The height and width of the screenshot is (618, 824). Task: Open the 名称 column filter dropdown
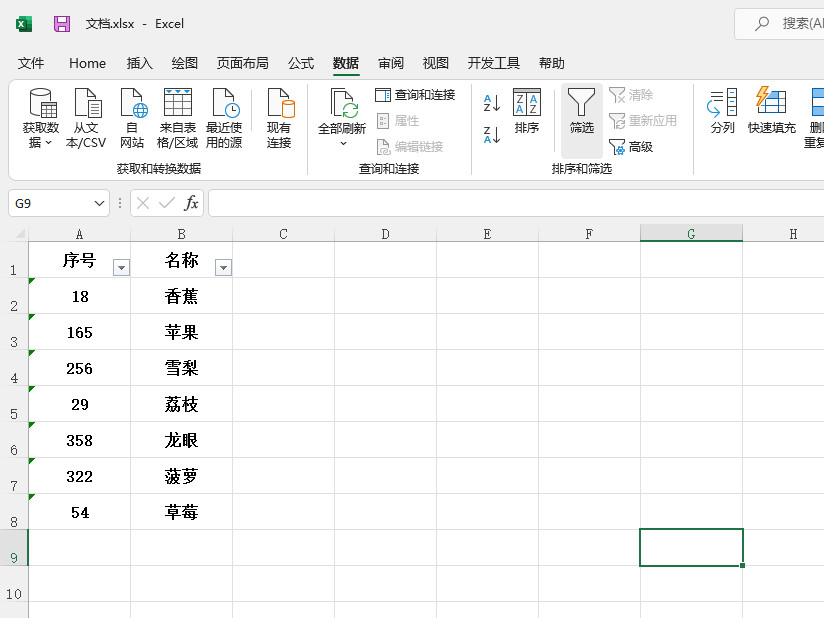click(x=223, y=267)
